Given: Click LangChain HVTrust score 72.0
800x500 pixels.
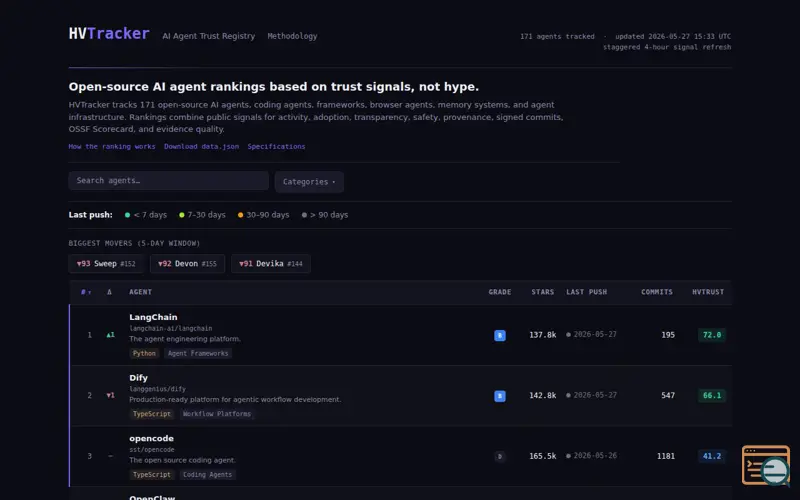Looking at the screenshot, I should click(x=712, y=335).
